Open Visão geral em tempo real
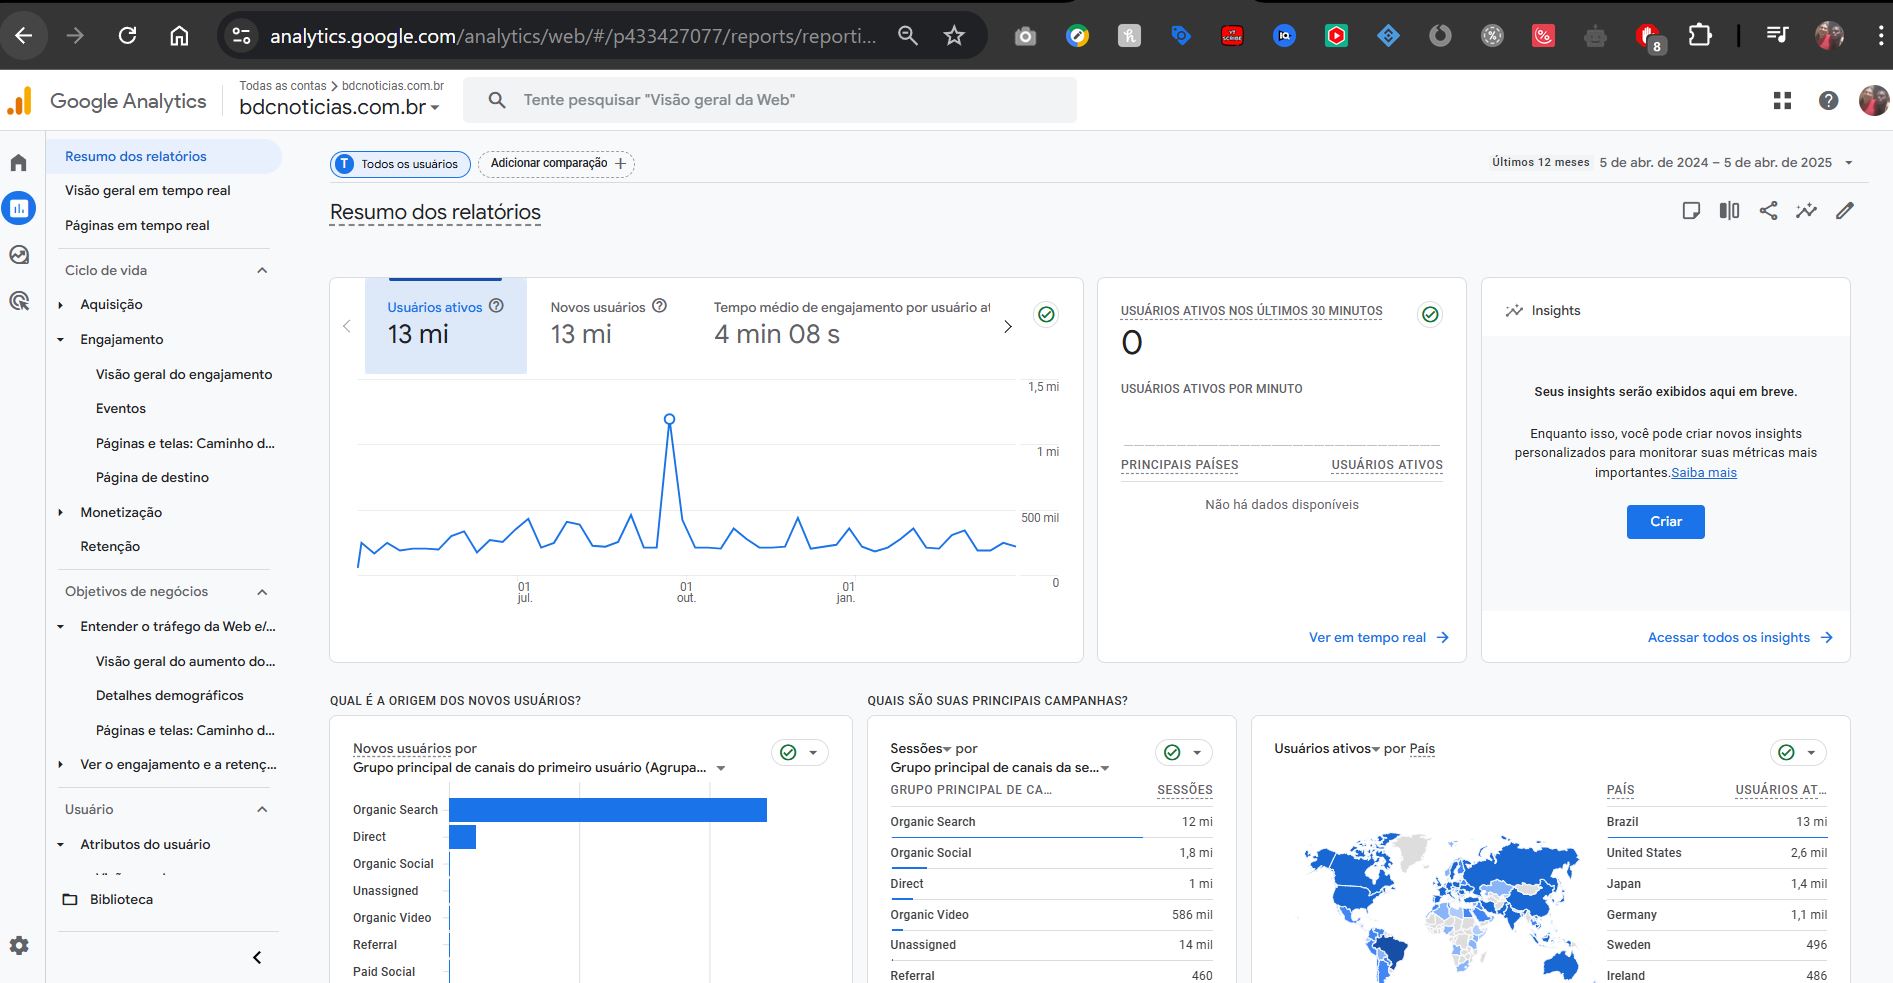This screenshot has height=983, width=1893. [x=148, y=190]
